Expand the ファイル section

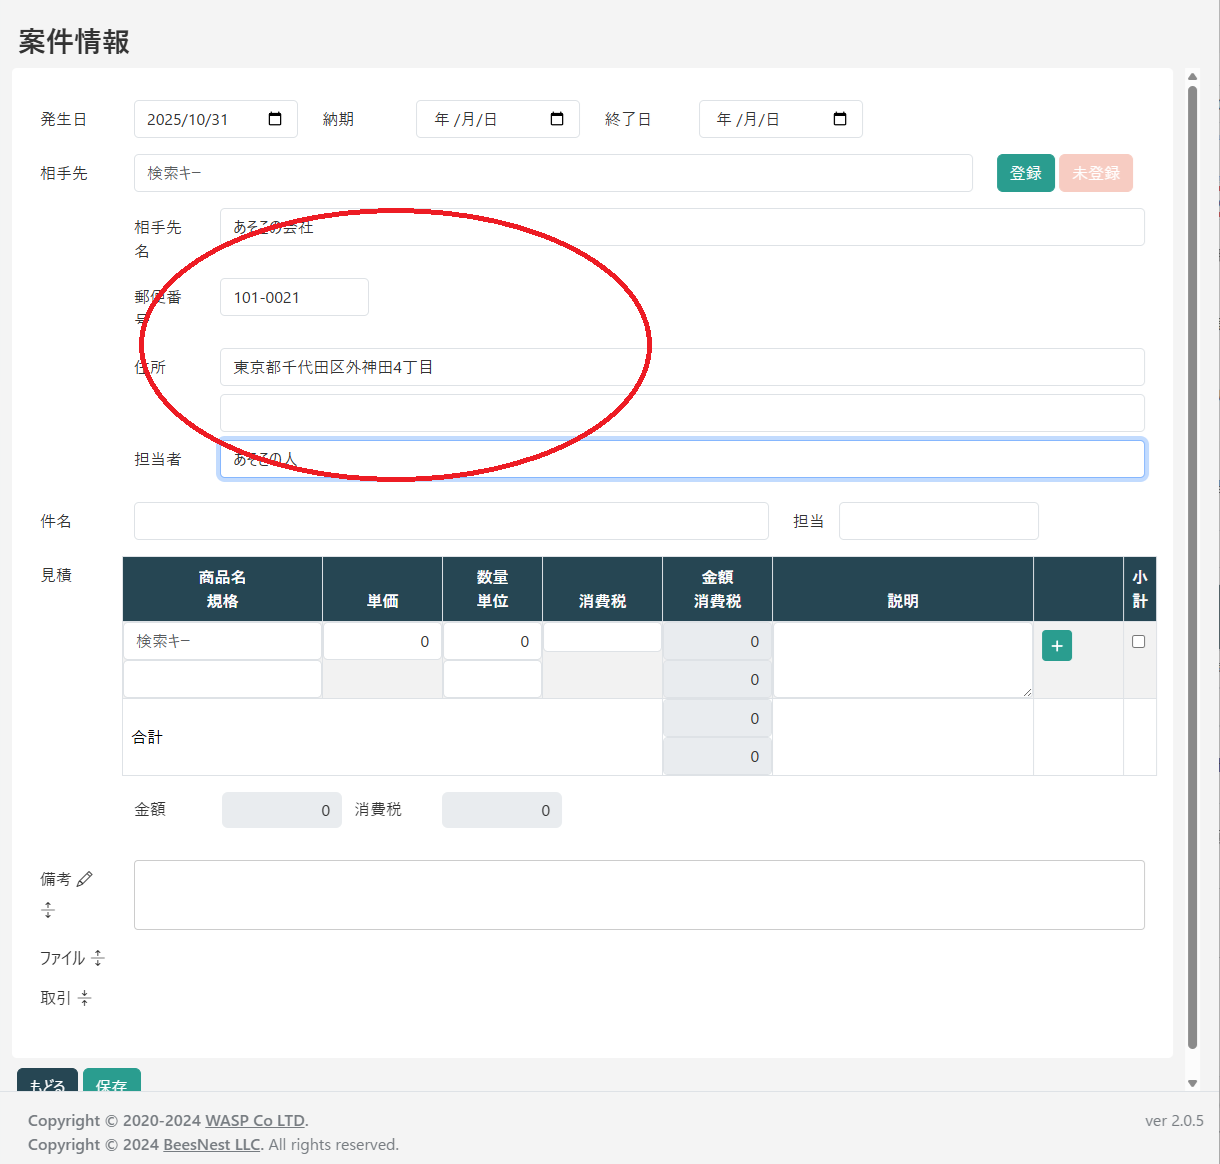[98, 958]
